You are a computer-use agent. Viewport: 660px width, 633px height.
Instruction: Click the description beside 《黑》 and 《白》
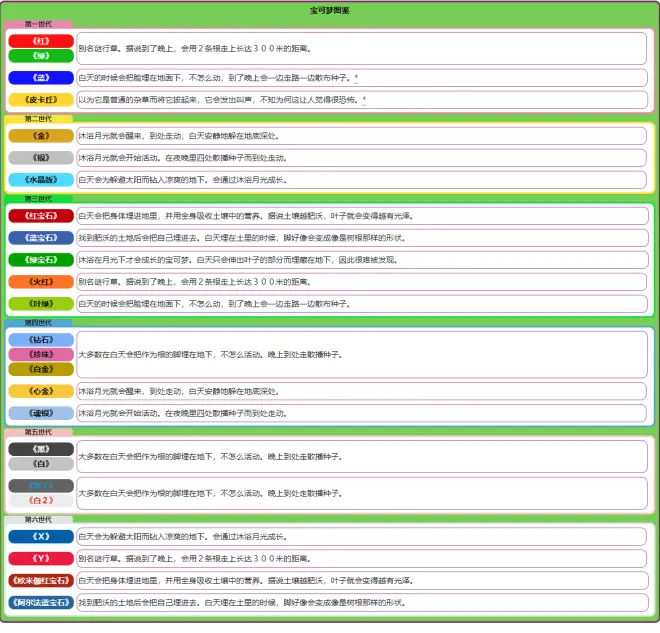[210, 457]
